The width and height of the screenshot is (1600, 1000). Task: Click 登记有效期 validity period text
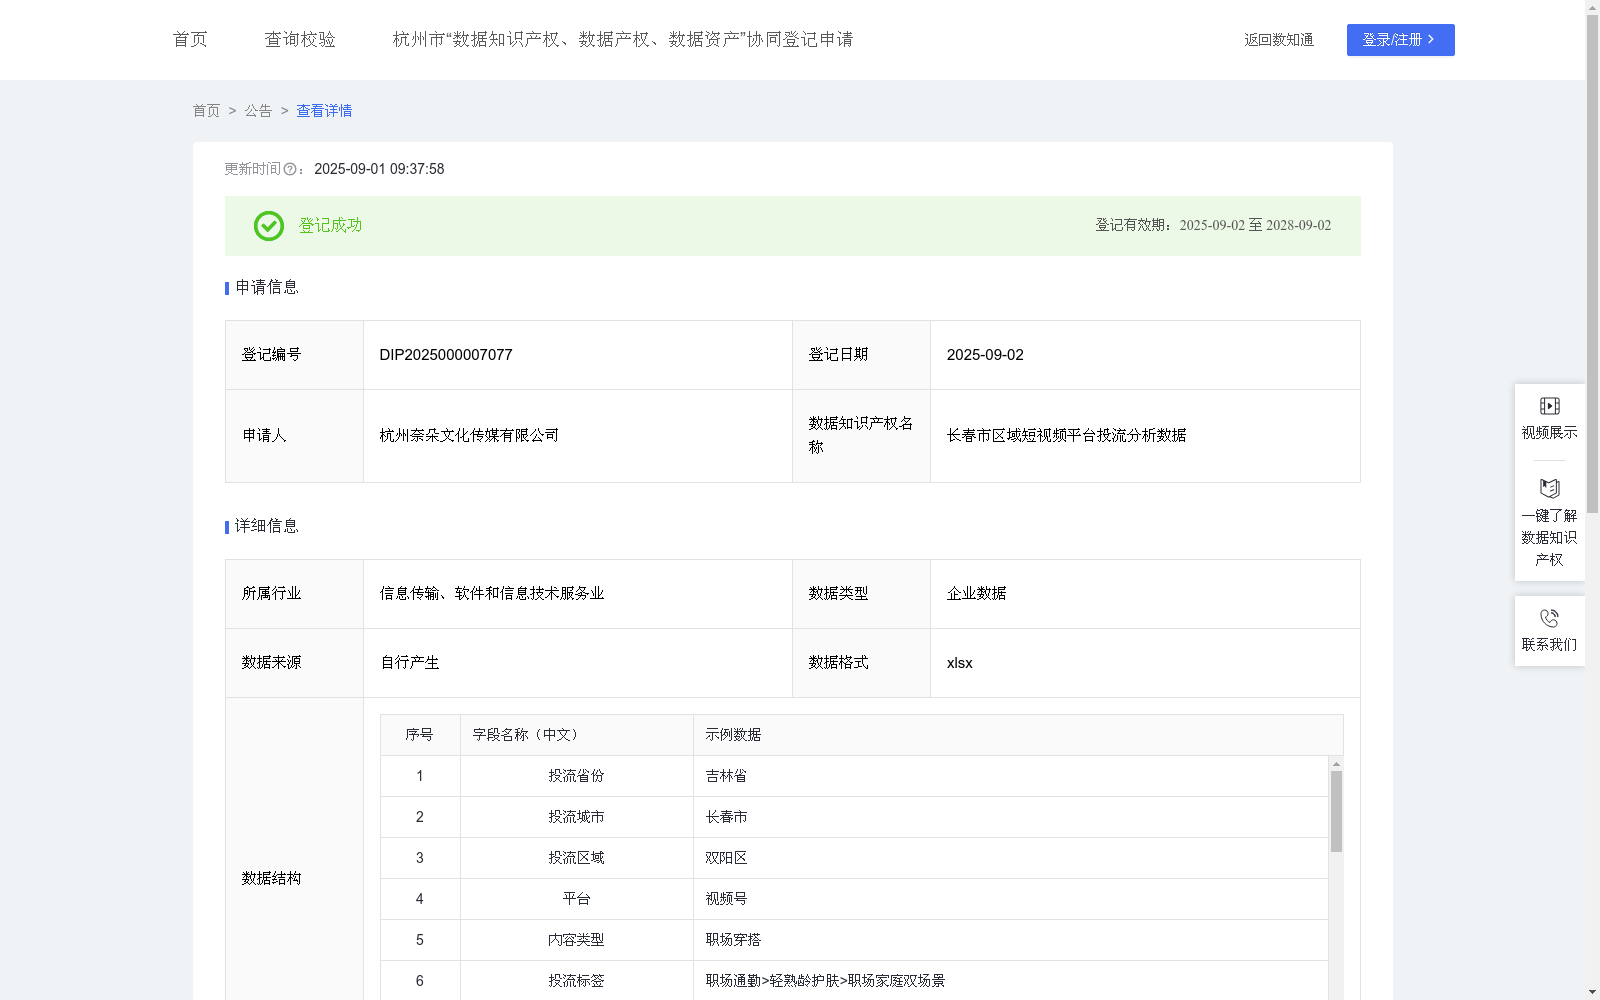(1213, 226)
